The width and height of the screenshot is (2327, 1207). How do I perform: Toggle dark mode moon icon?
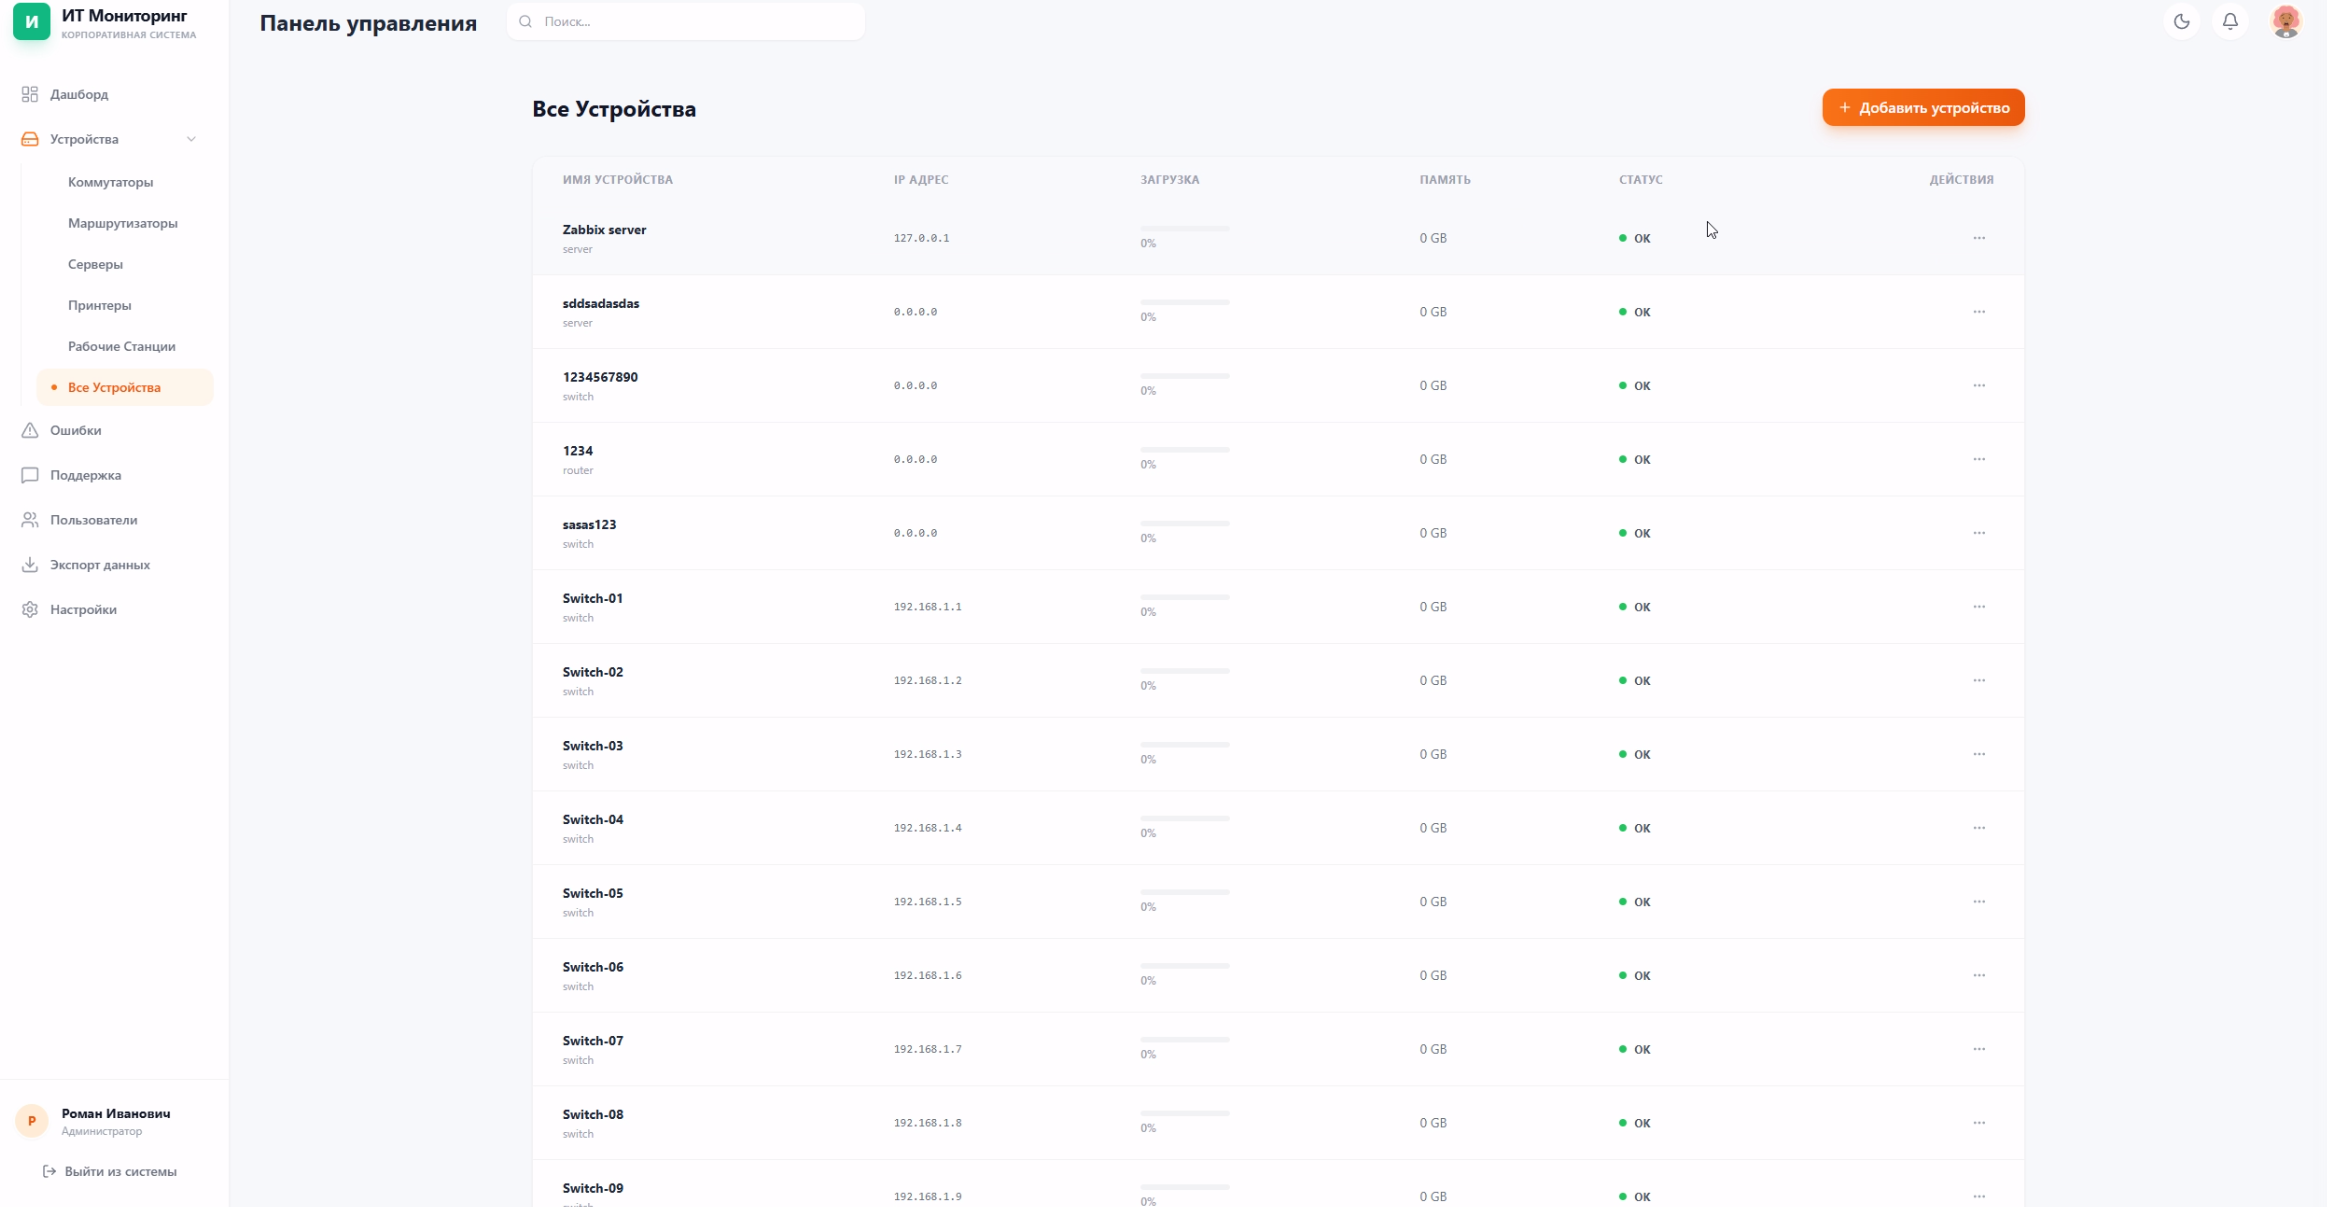(x=2181, y=21)
